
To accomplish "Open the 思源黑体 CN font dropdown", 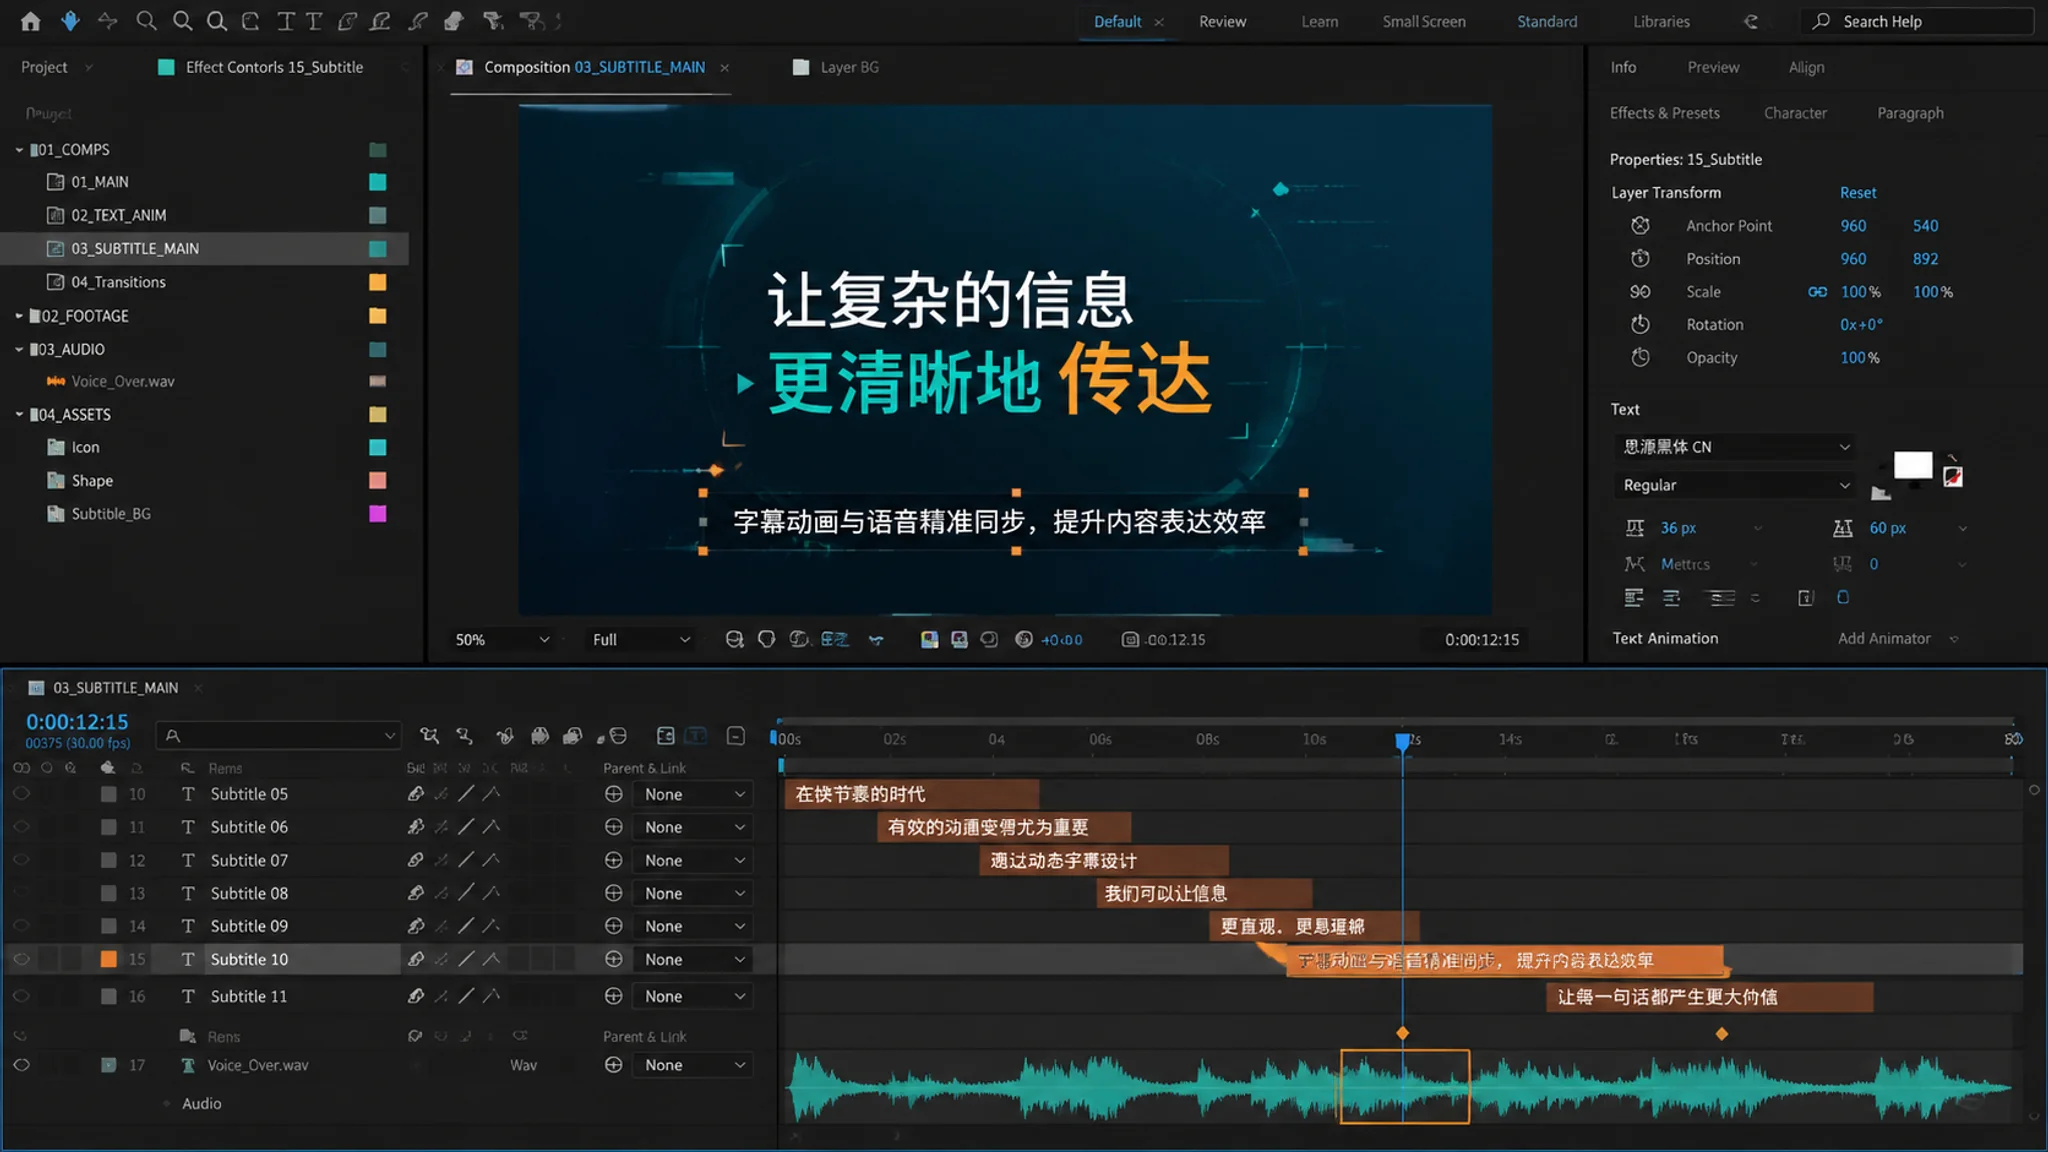I will 1734,447.
